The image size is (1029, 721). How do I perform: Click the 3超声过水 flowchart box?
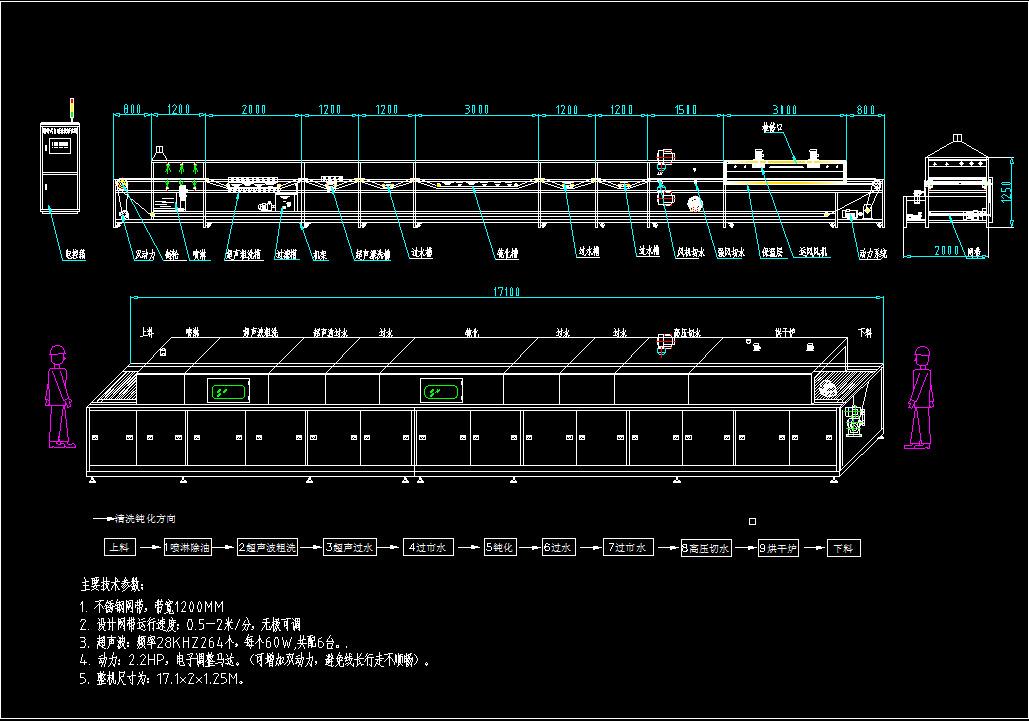point(350,548)
